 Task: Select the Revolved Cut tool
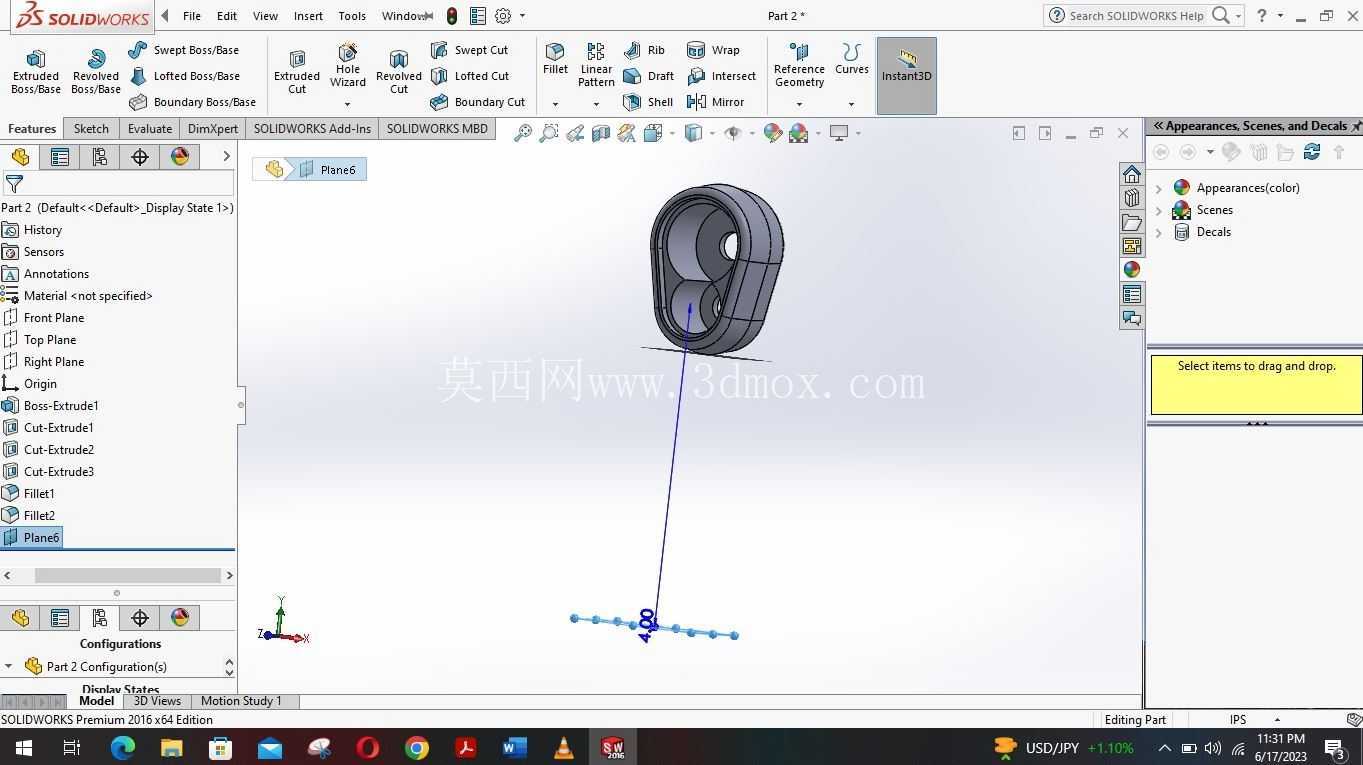pos(399,71)
